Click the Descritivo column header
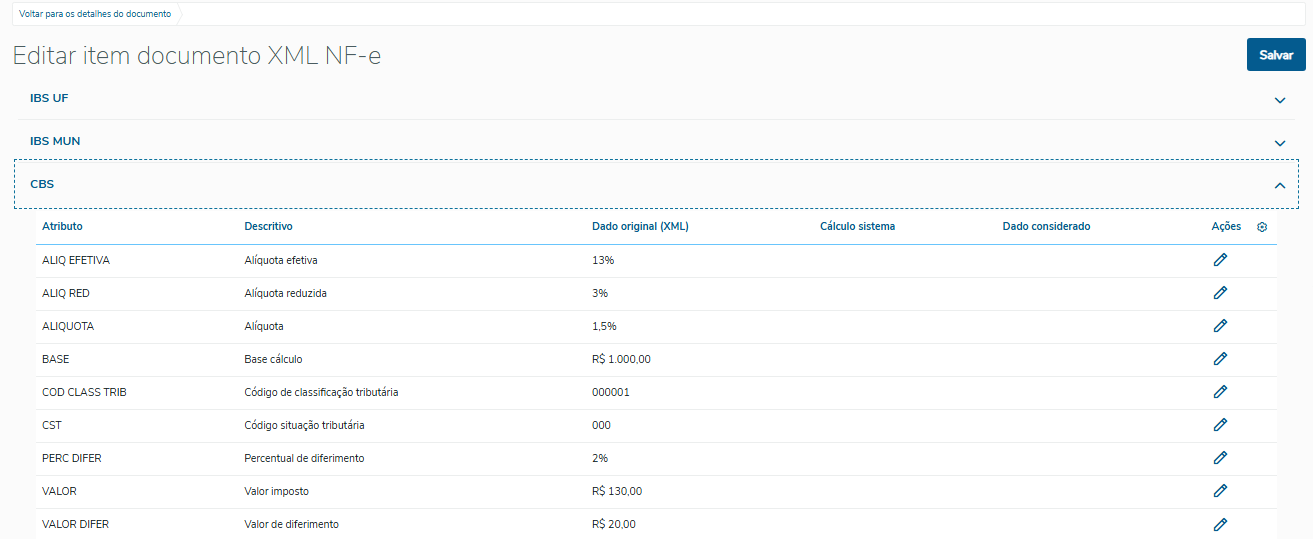1313x539 pixels. (268, 227)
